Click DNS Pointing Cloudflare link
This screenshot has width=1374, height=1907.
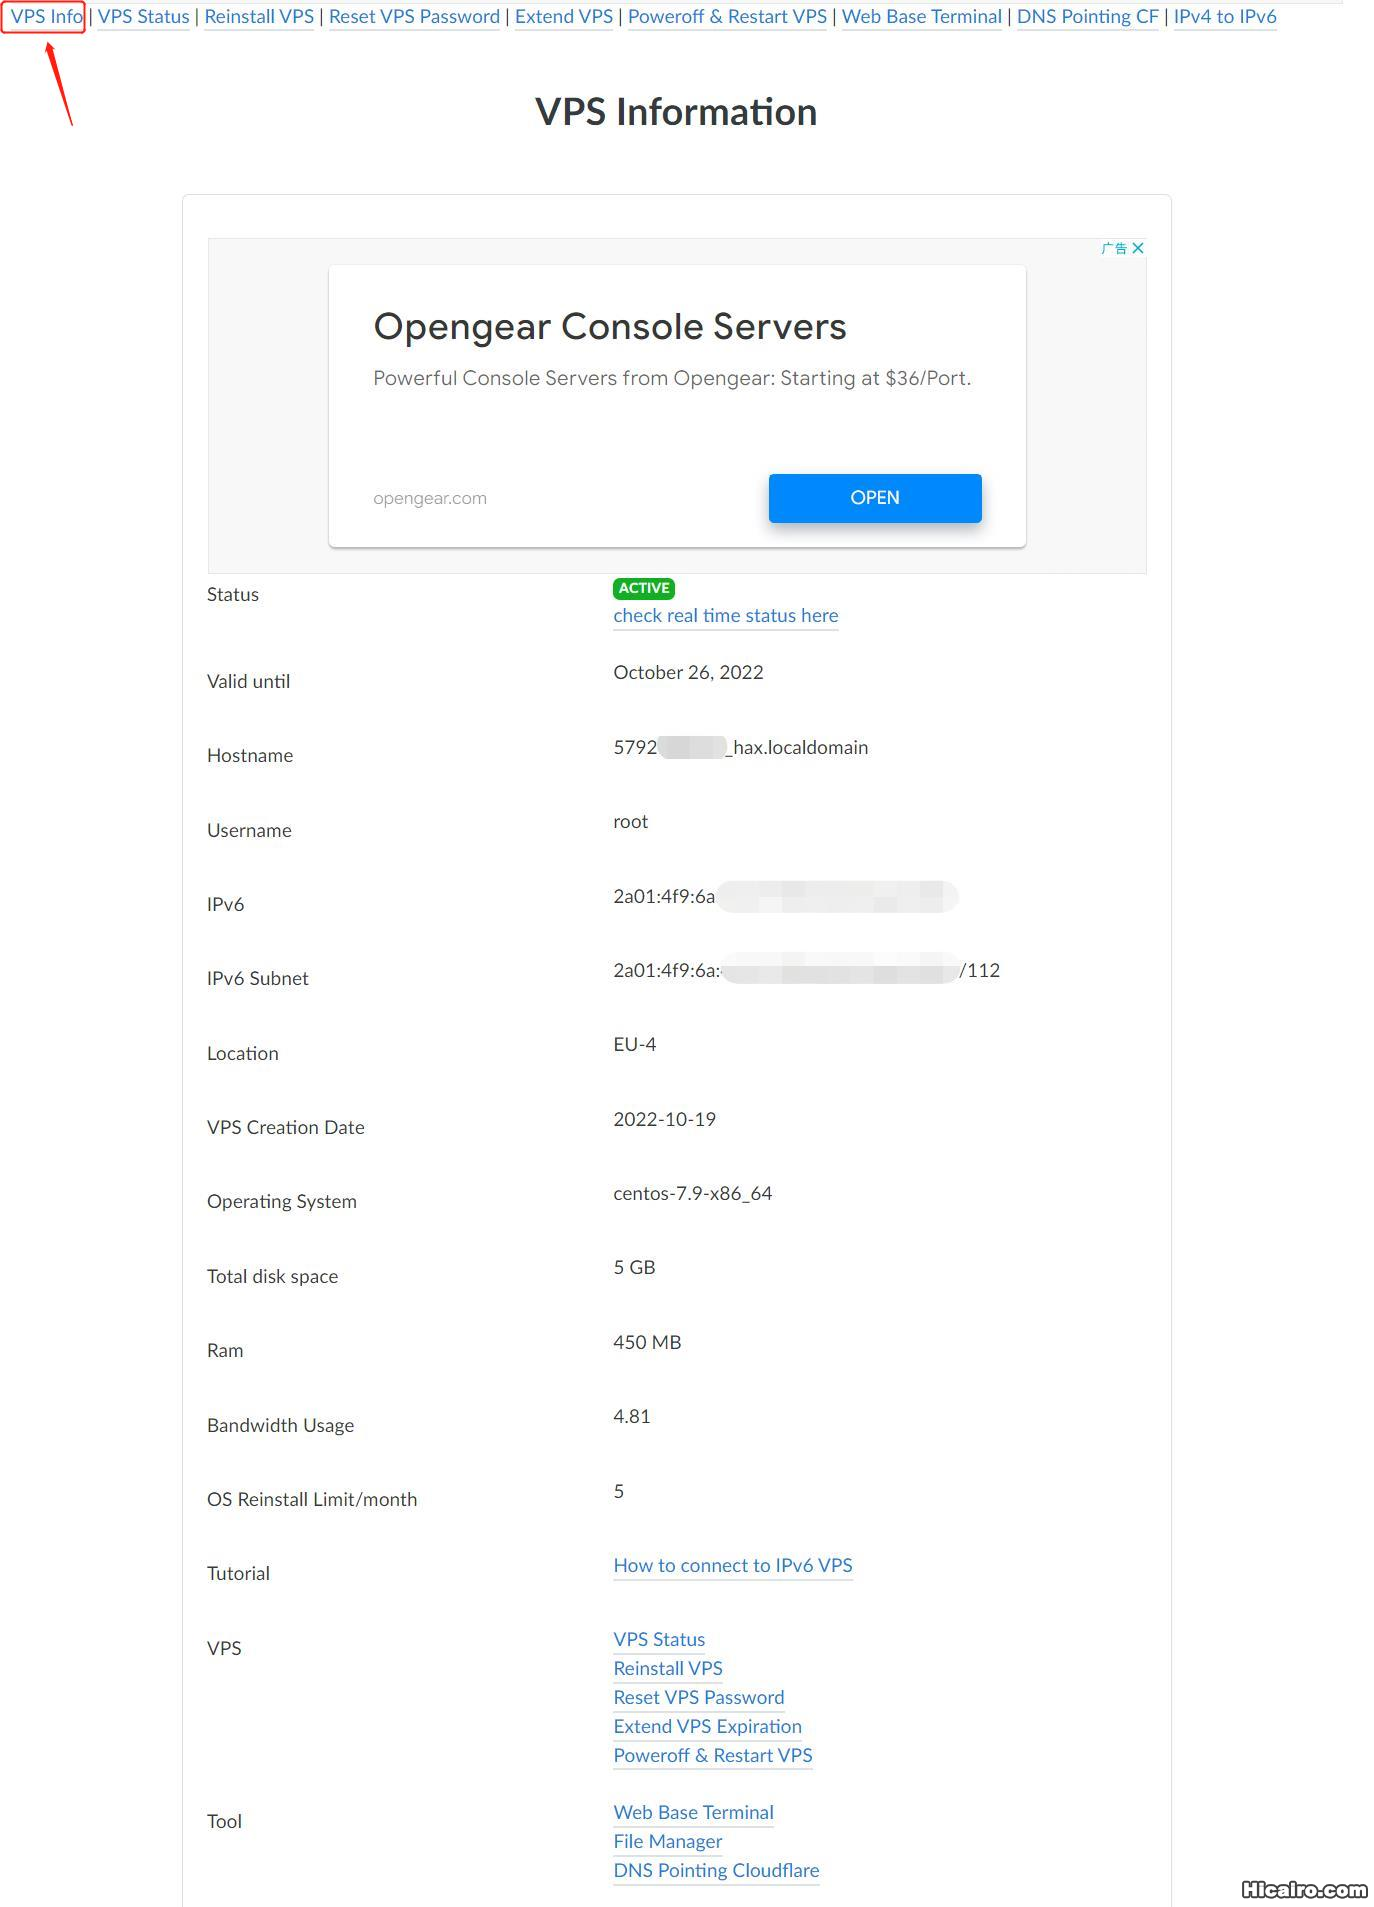716,1871
